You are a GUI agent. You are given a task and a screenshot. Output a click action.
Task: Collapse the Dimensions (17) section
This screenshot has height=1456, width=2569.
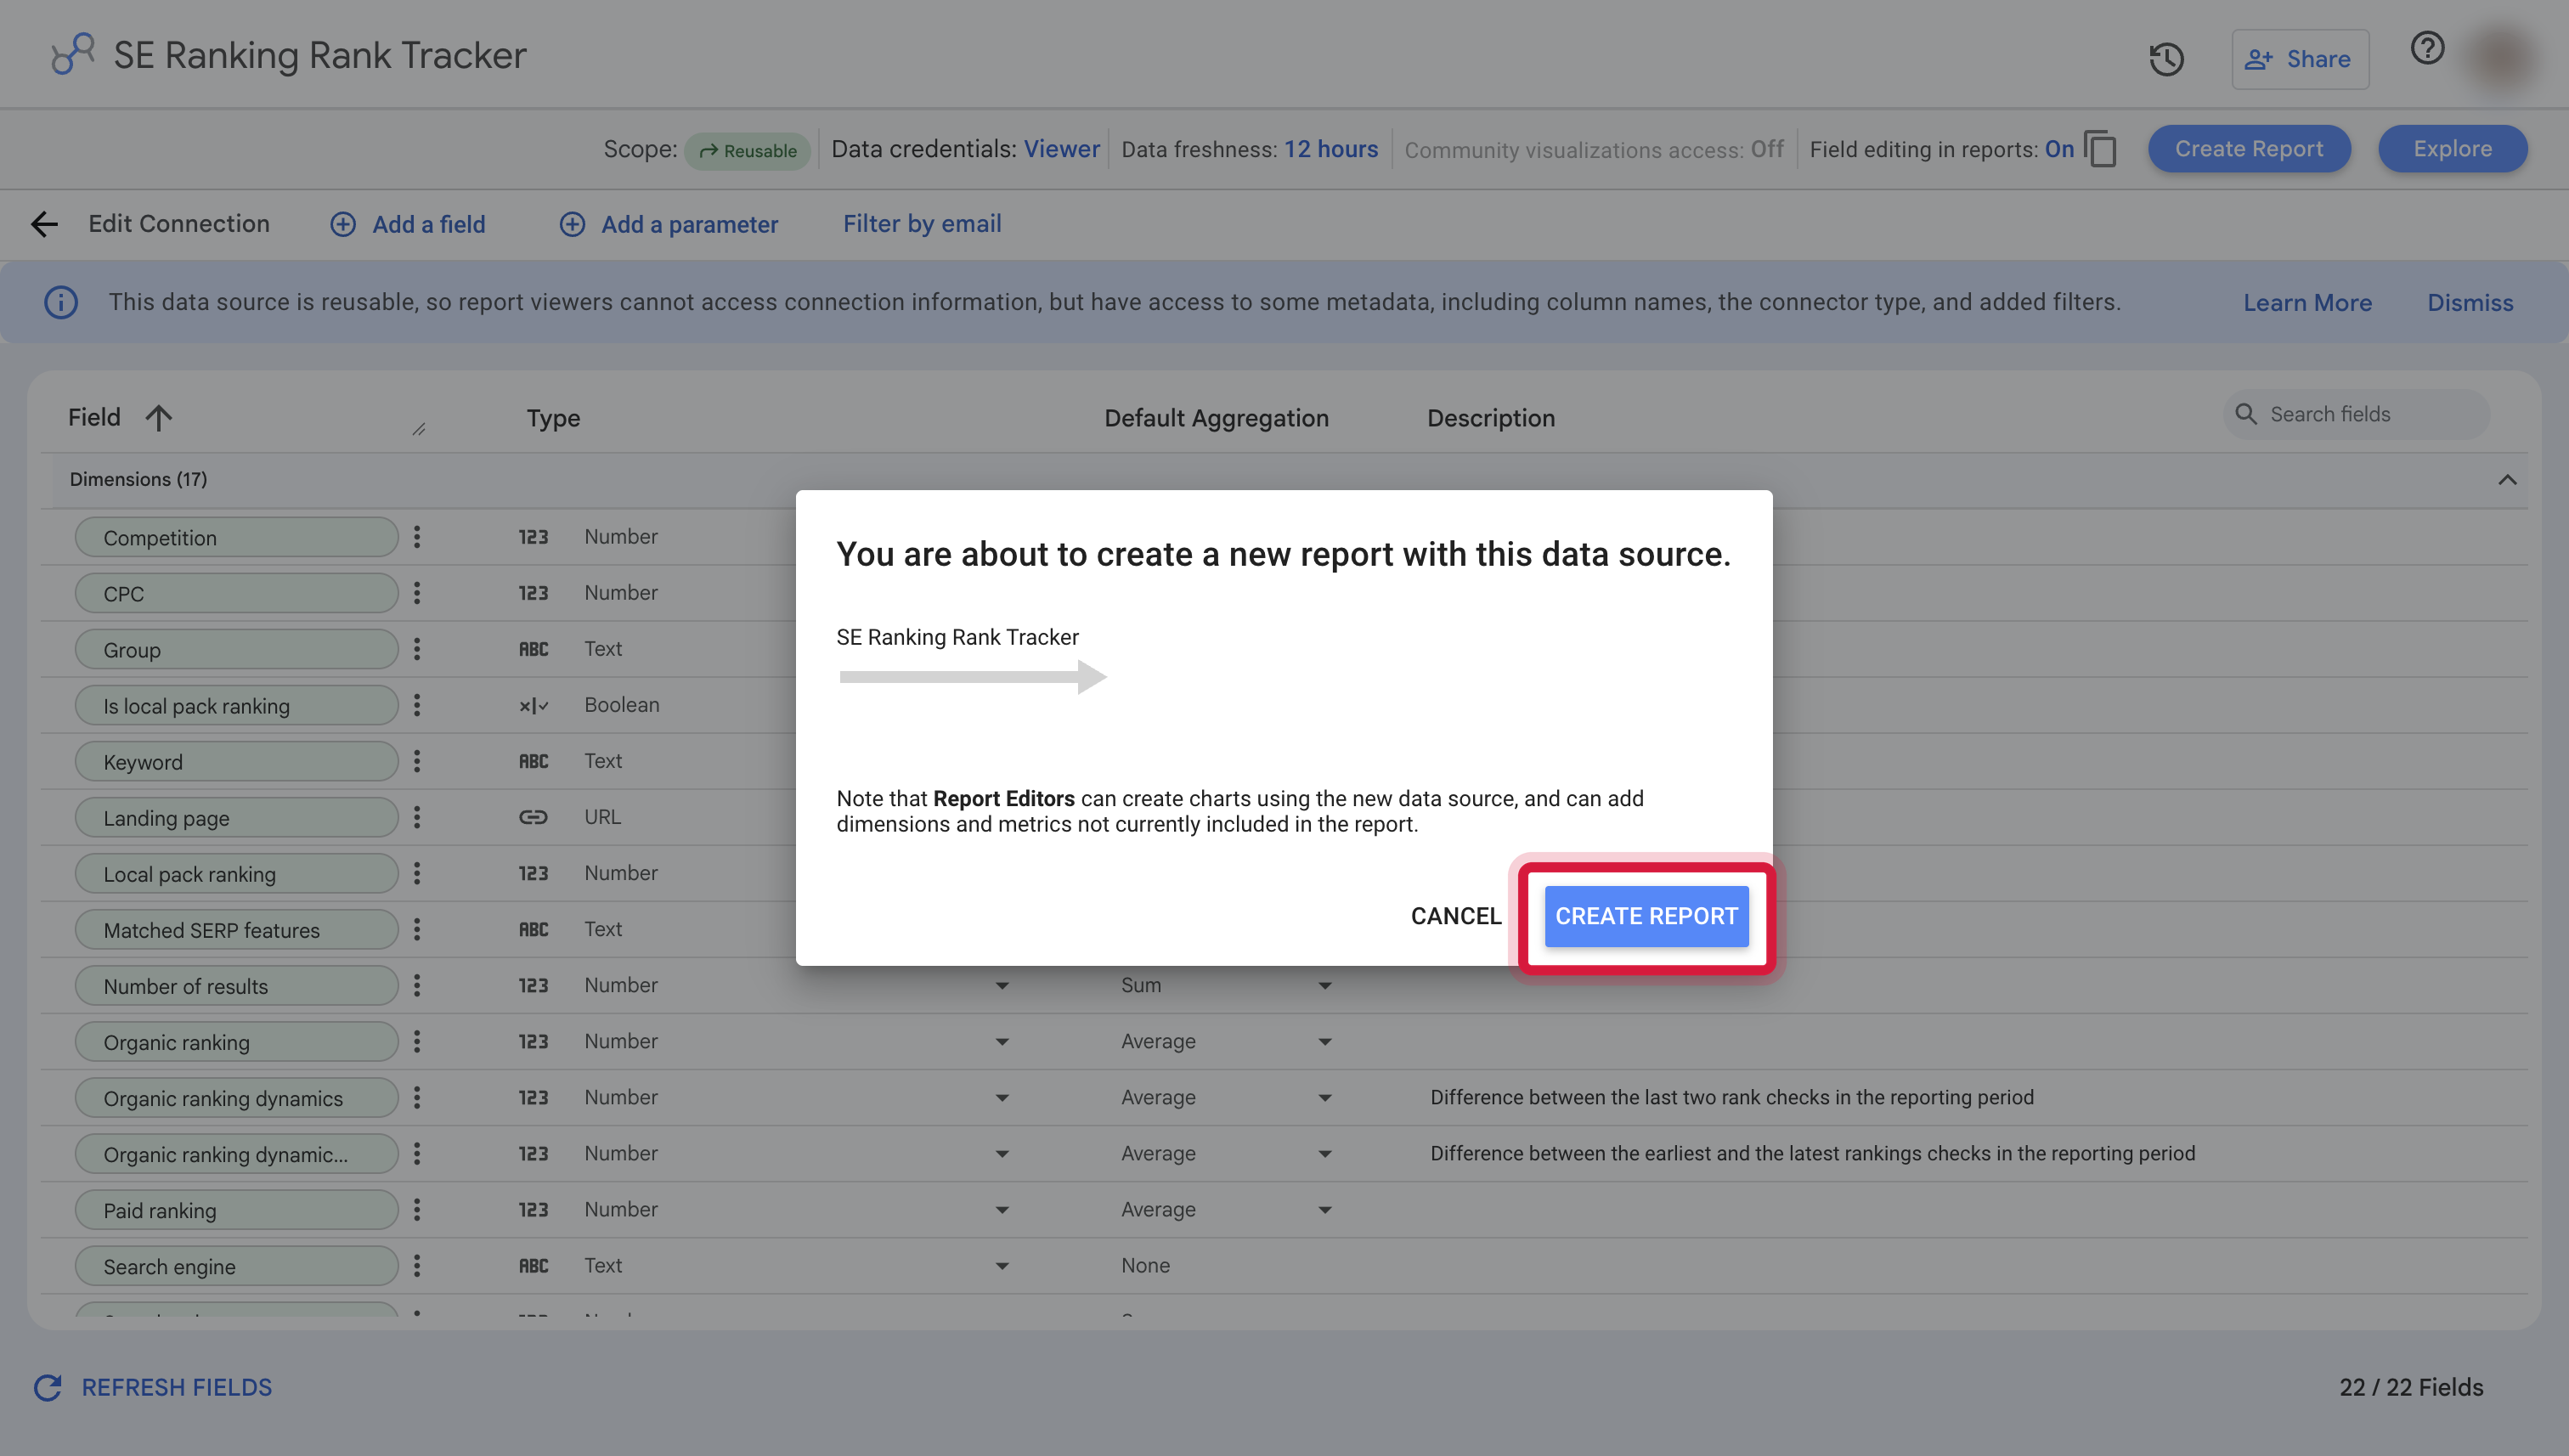pos(2506,480)
